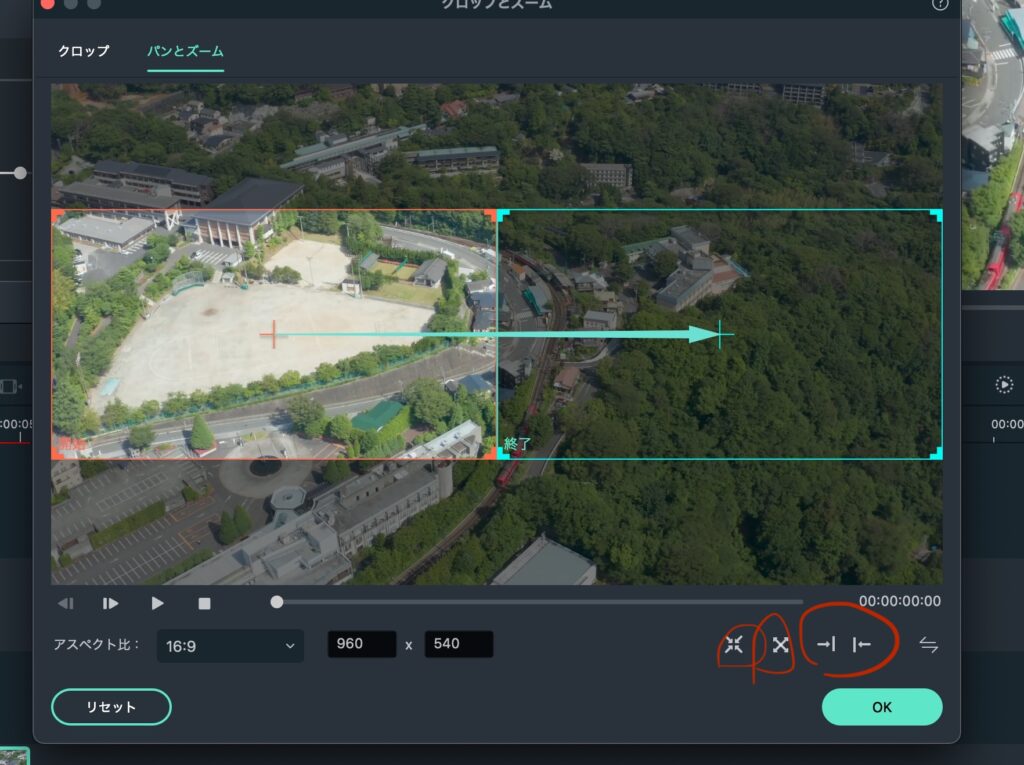Switch to the クロップ tab
The image size is (1024, 765).
(83, 51)
